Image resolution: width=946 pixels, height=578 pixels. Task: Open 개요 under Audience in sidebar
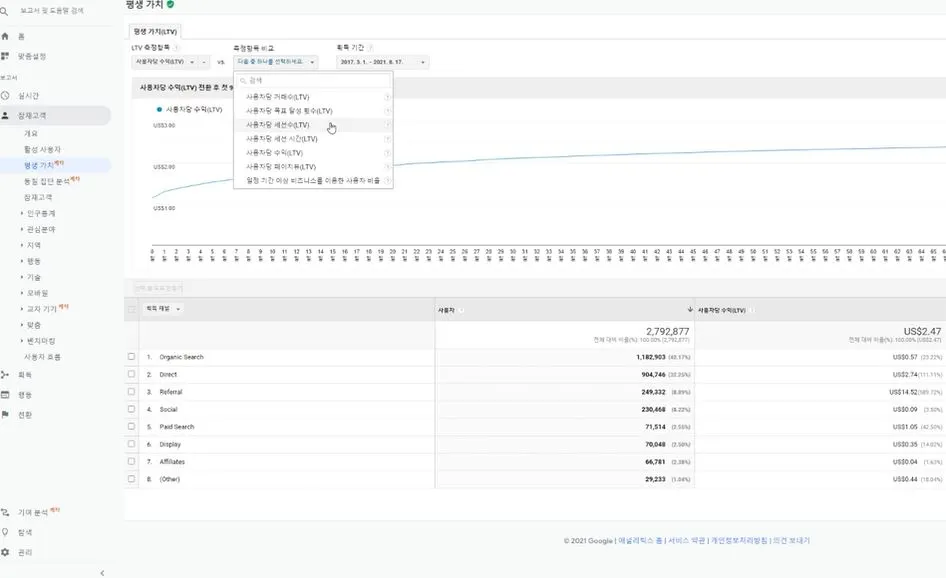click(x=31, y=133)
